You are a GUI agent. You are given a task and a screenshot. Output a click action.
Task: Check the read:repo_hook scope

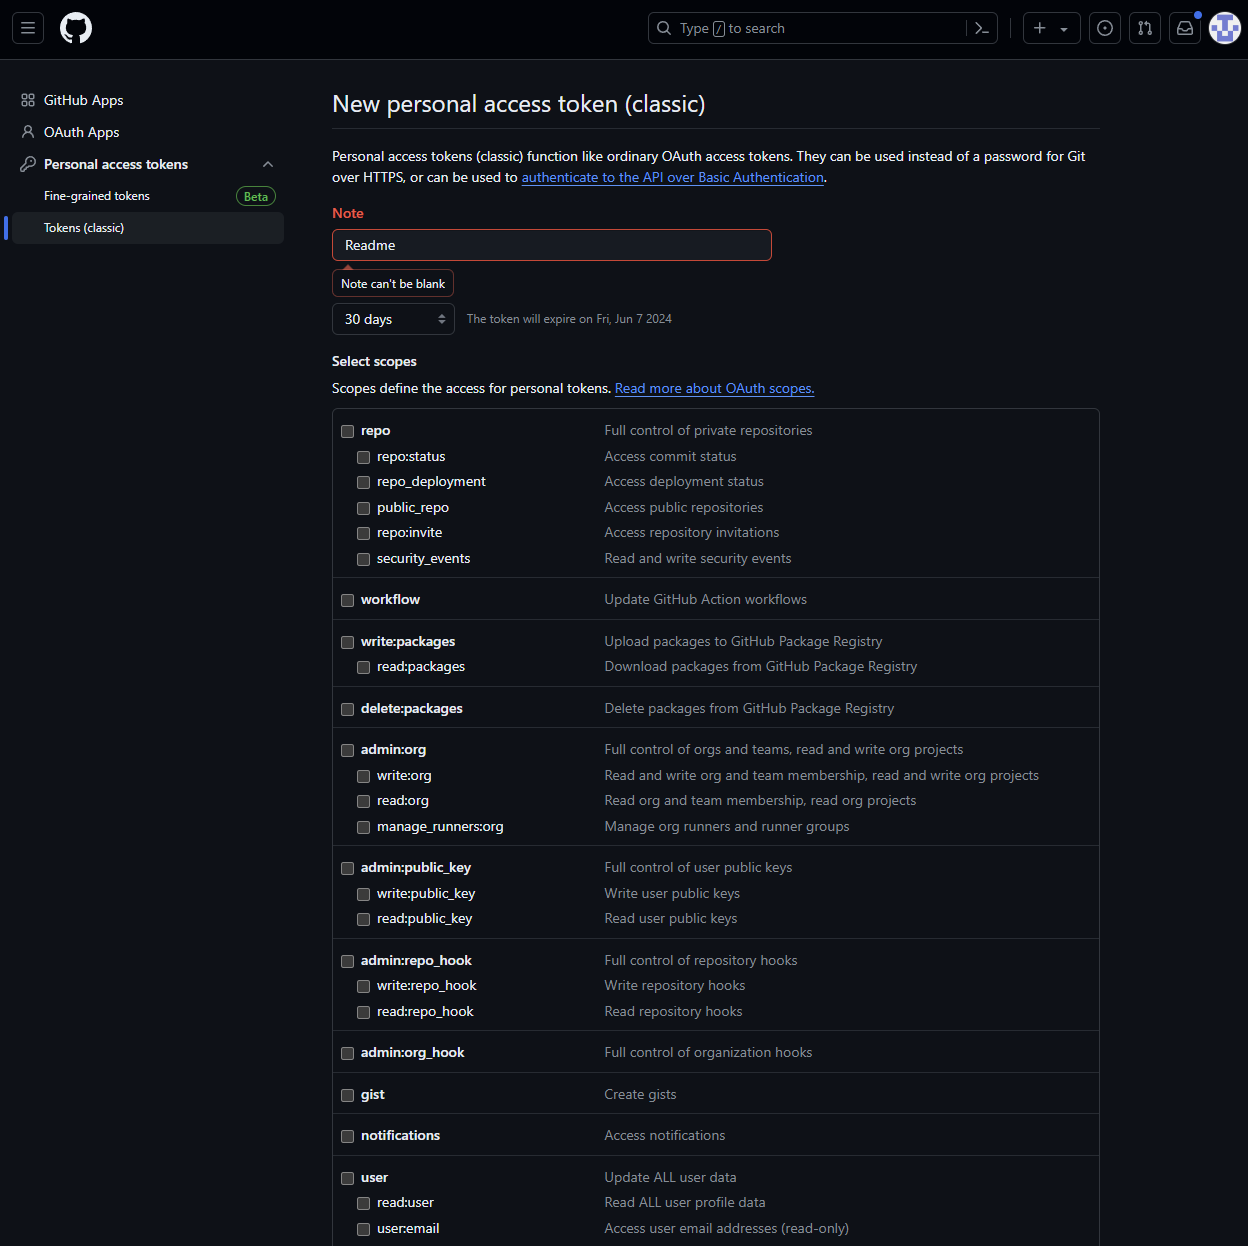point(364,1012)
